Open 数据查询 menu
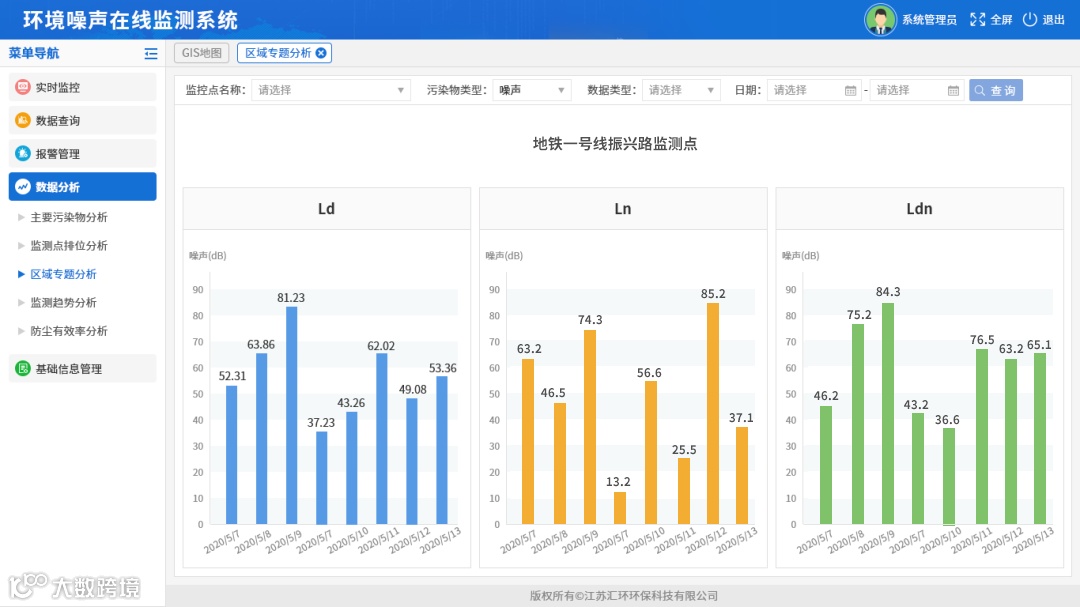This screenshot has width=1080, height=607. (x=83, y=120)
